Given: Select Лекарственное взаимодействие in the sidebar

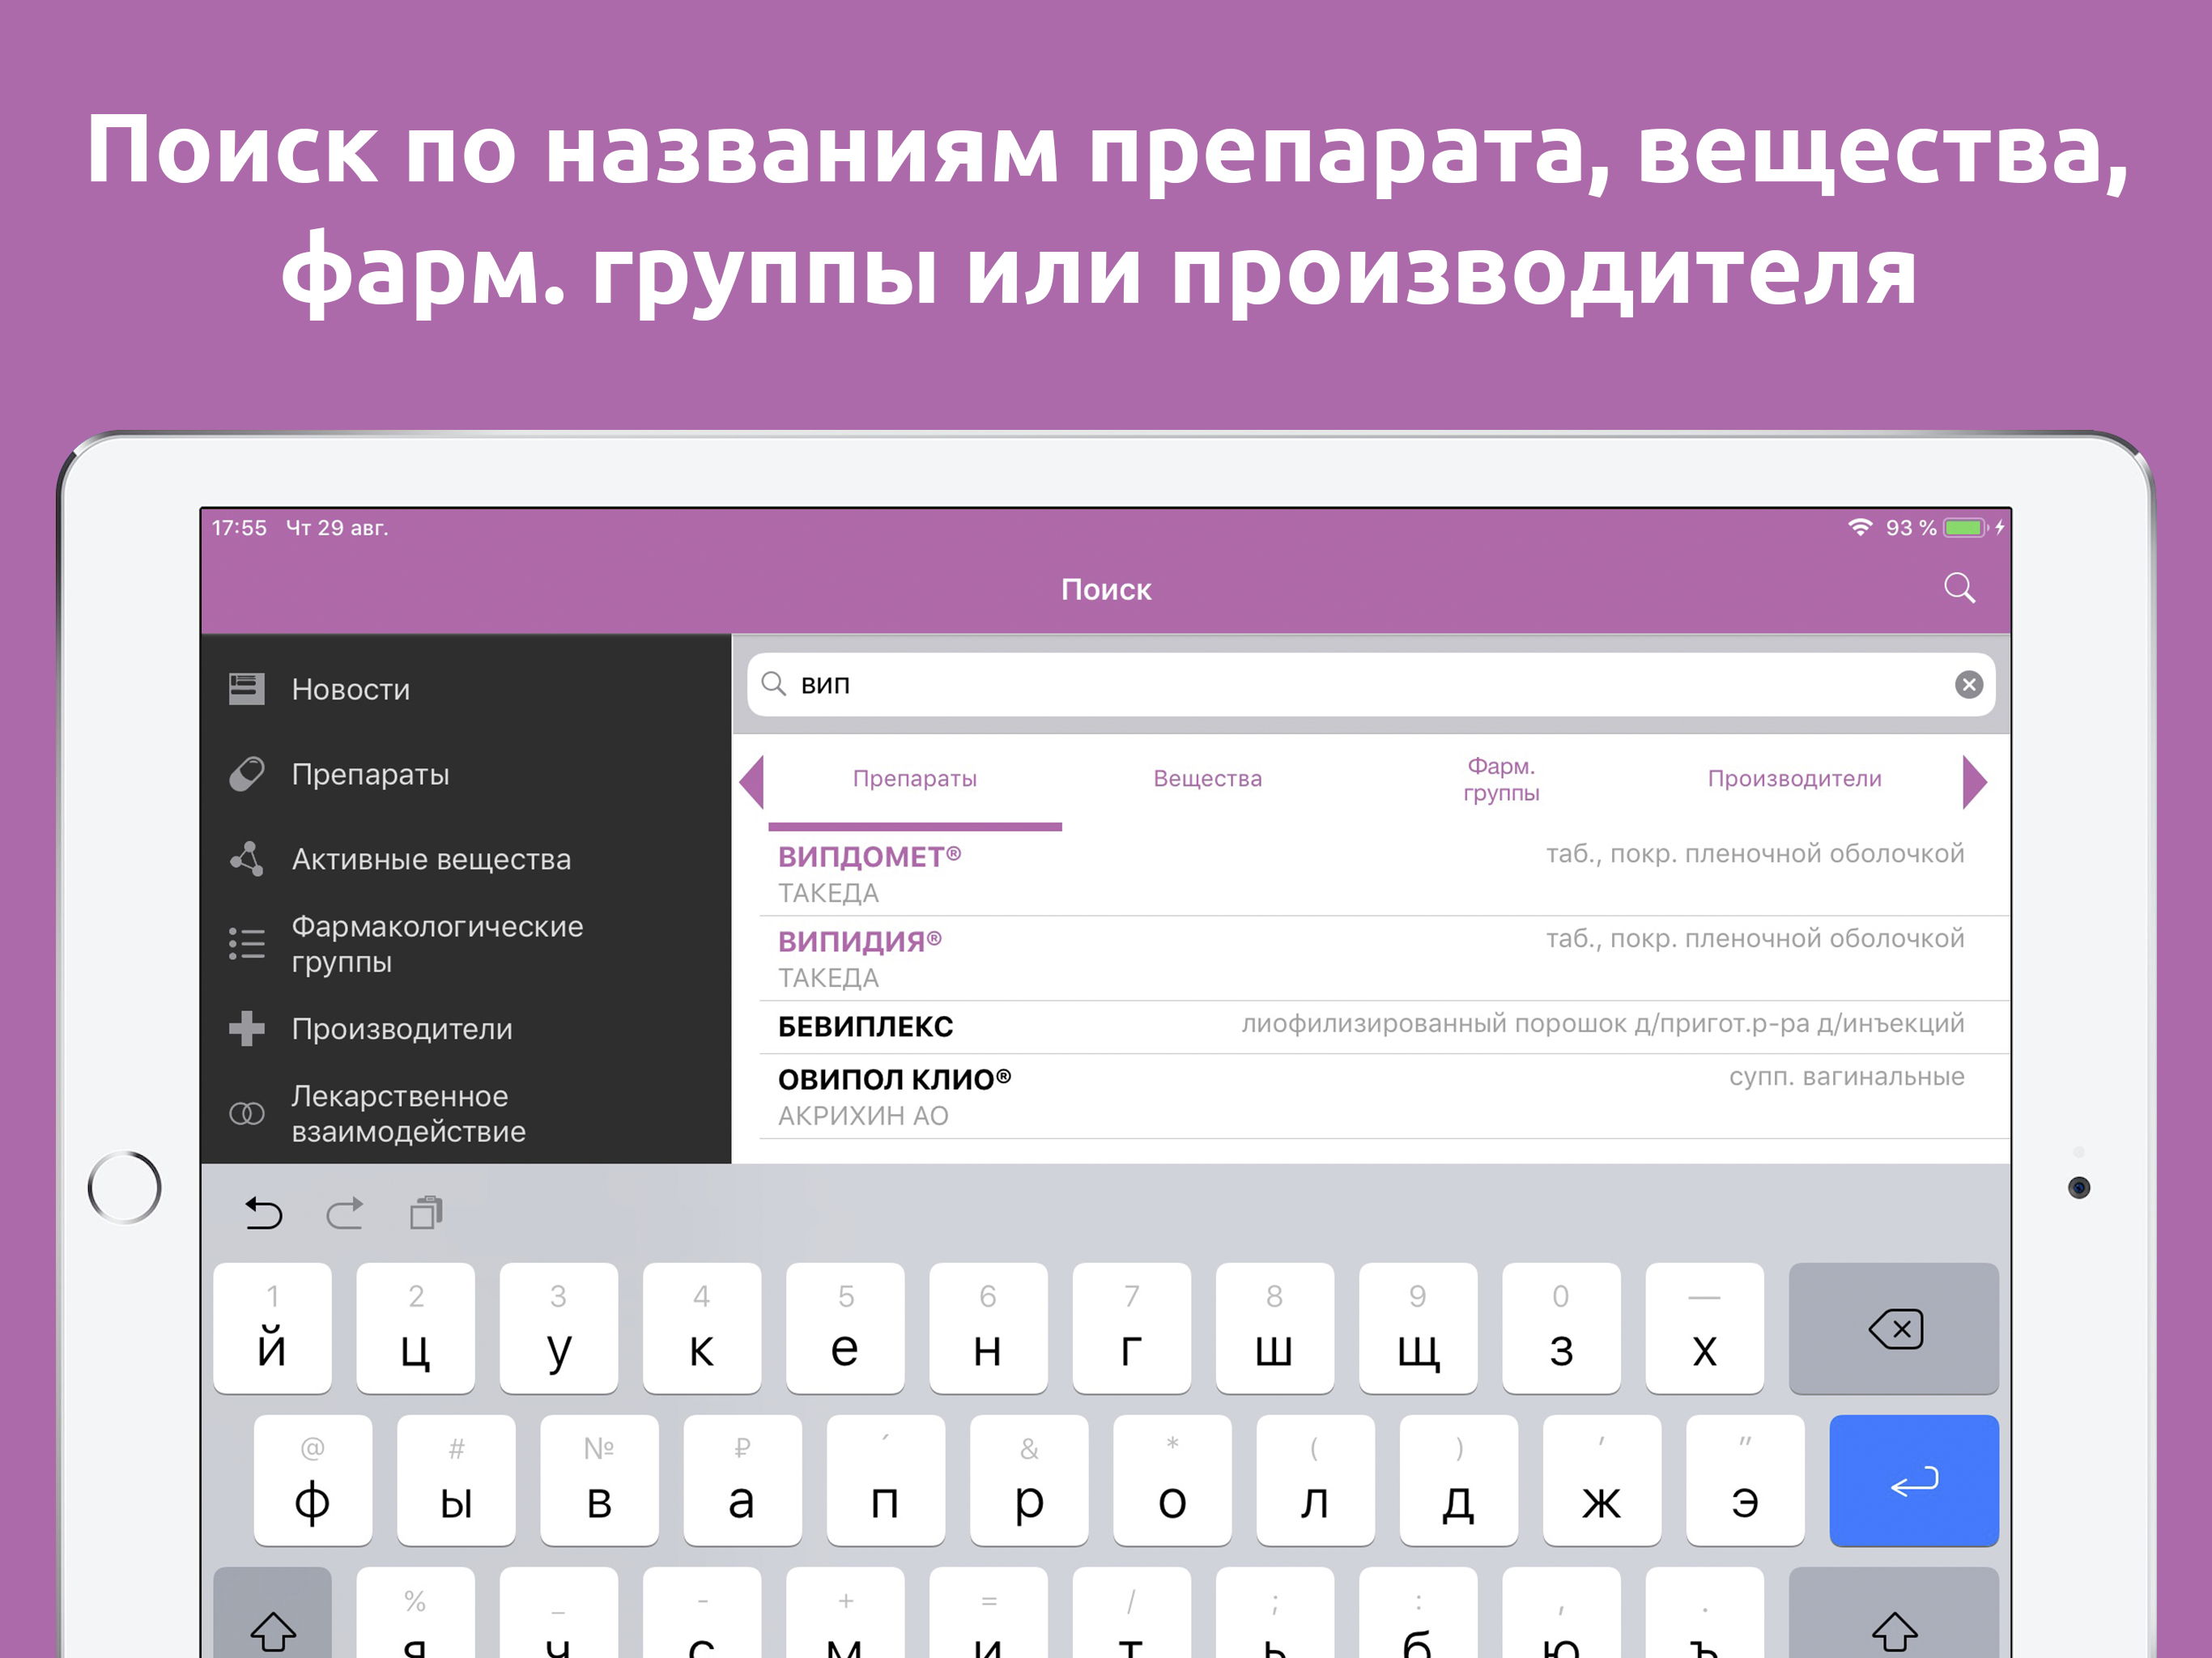Looking at the screenshot, I should (409, 1113).
